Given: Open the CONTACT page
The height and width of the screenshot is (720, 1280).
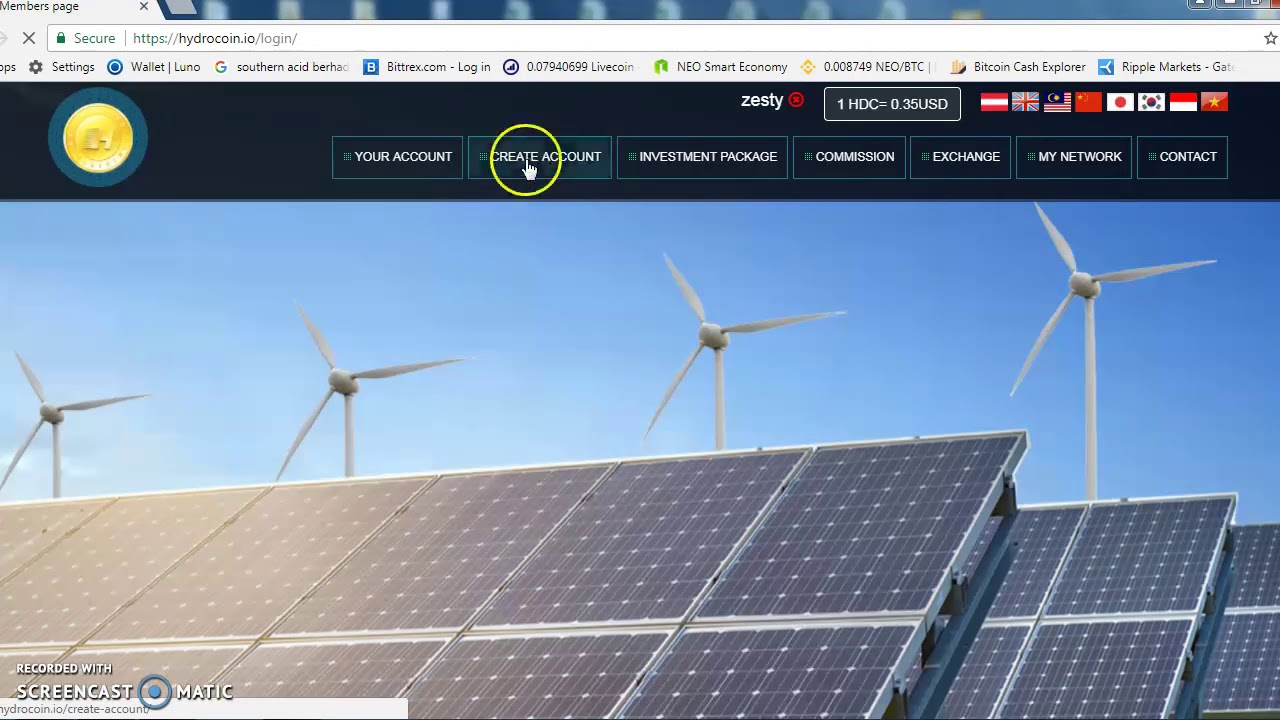Looking at the screenshot, I should pos(1182,157).
